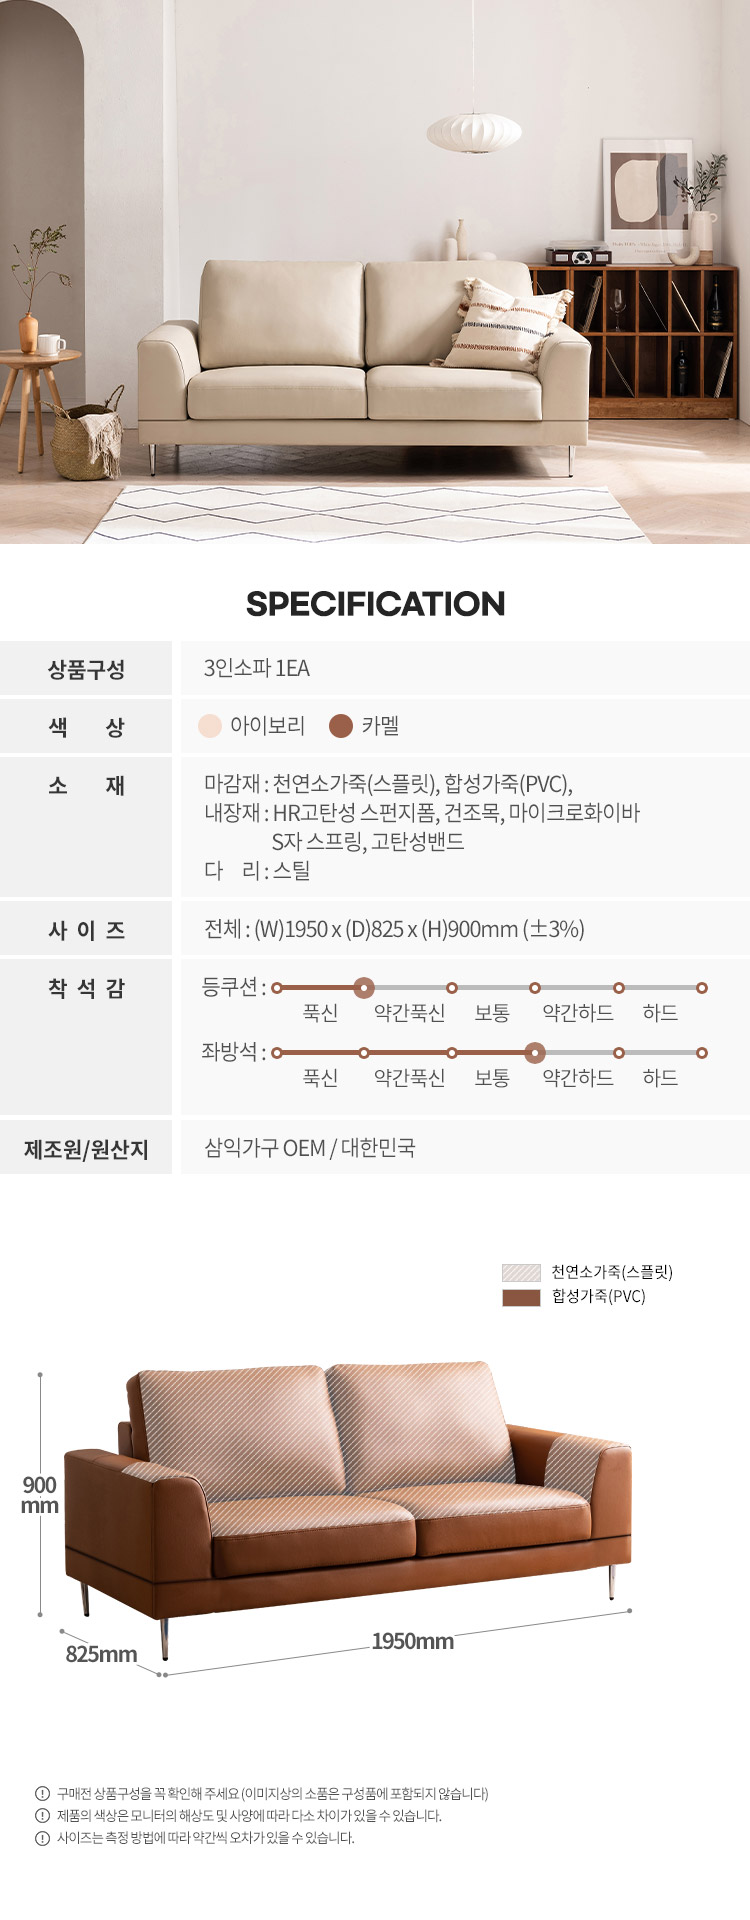
Task: Click the third notice exclamation icon
Action: 42,1838
